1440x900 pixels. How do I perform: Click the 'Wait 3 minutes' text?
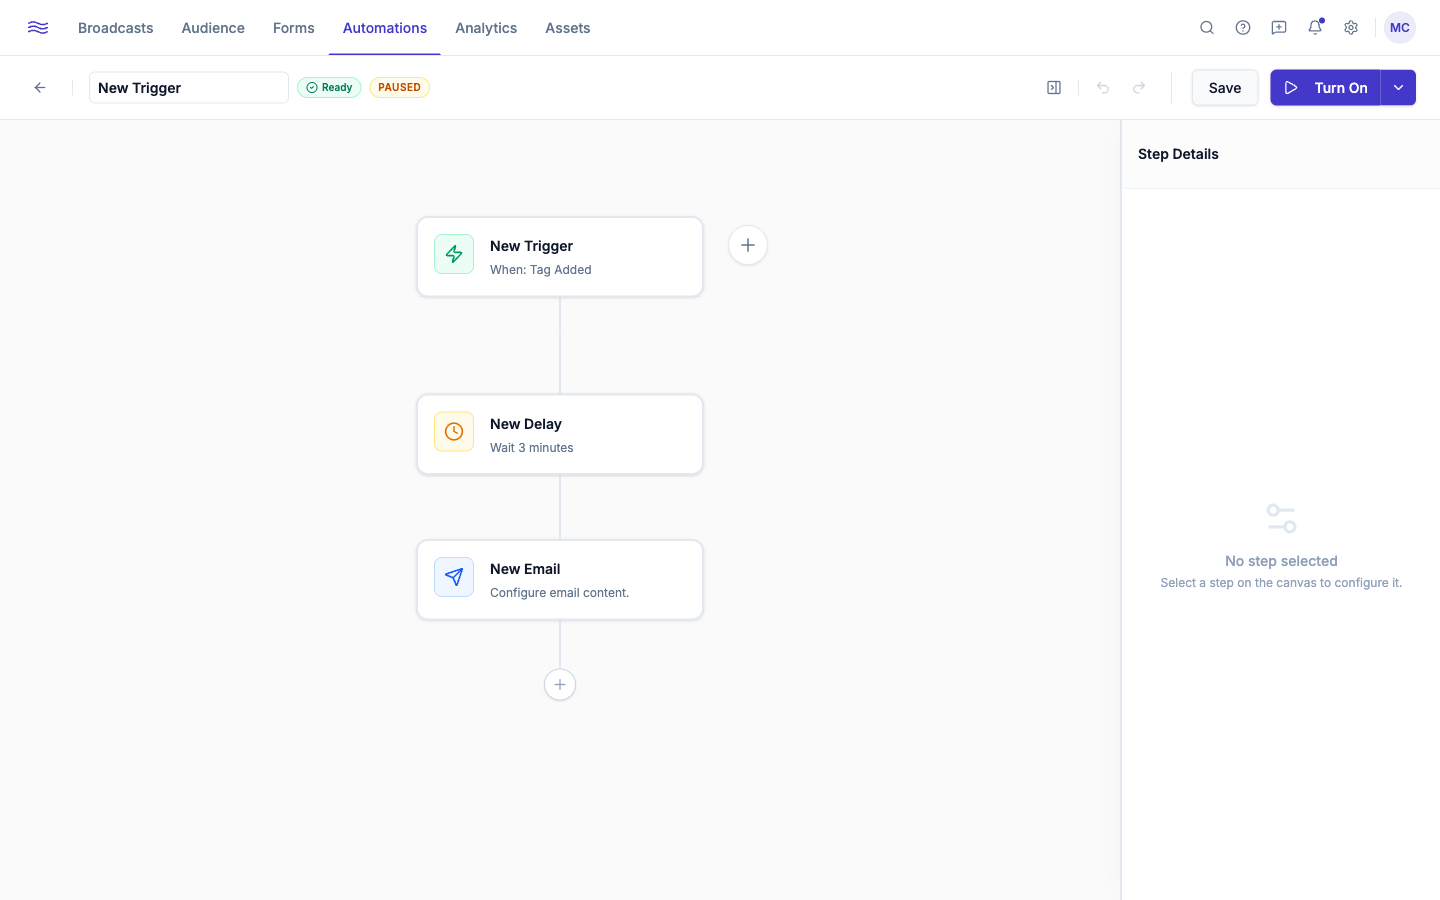pyautogui.click(x=532, y=448)
